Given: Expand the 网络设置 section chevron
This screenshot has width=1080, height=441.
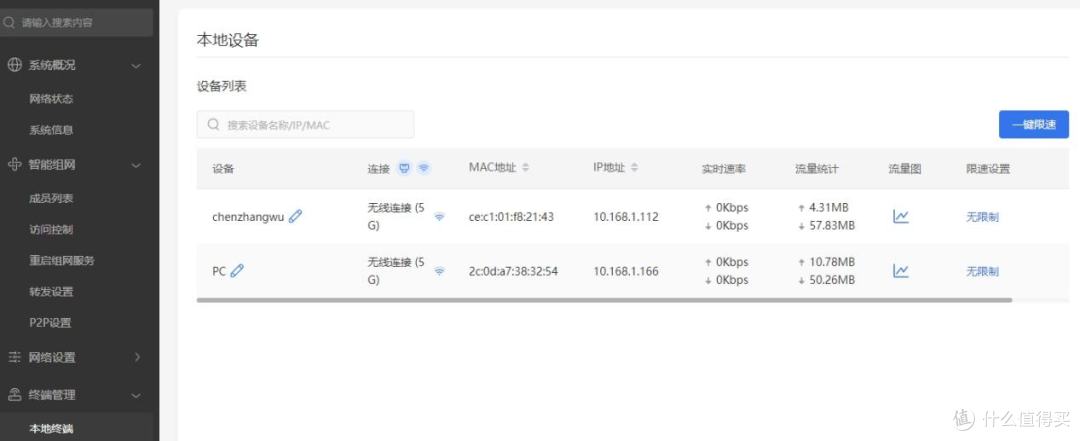Looking at the screenshot, I should [136, 357].
